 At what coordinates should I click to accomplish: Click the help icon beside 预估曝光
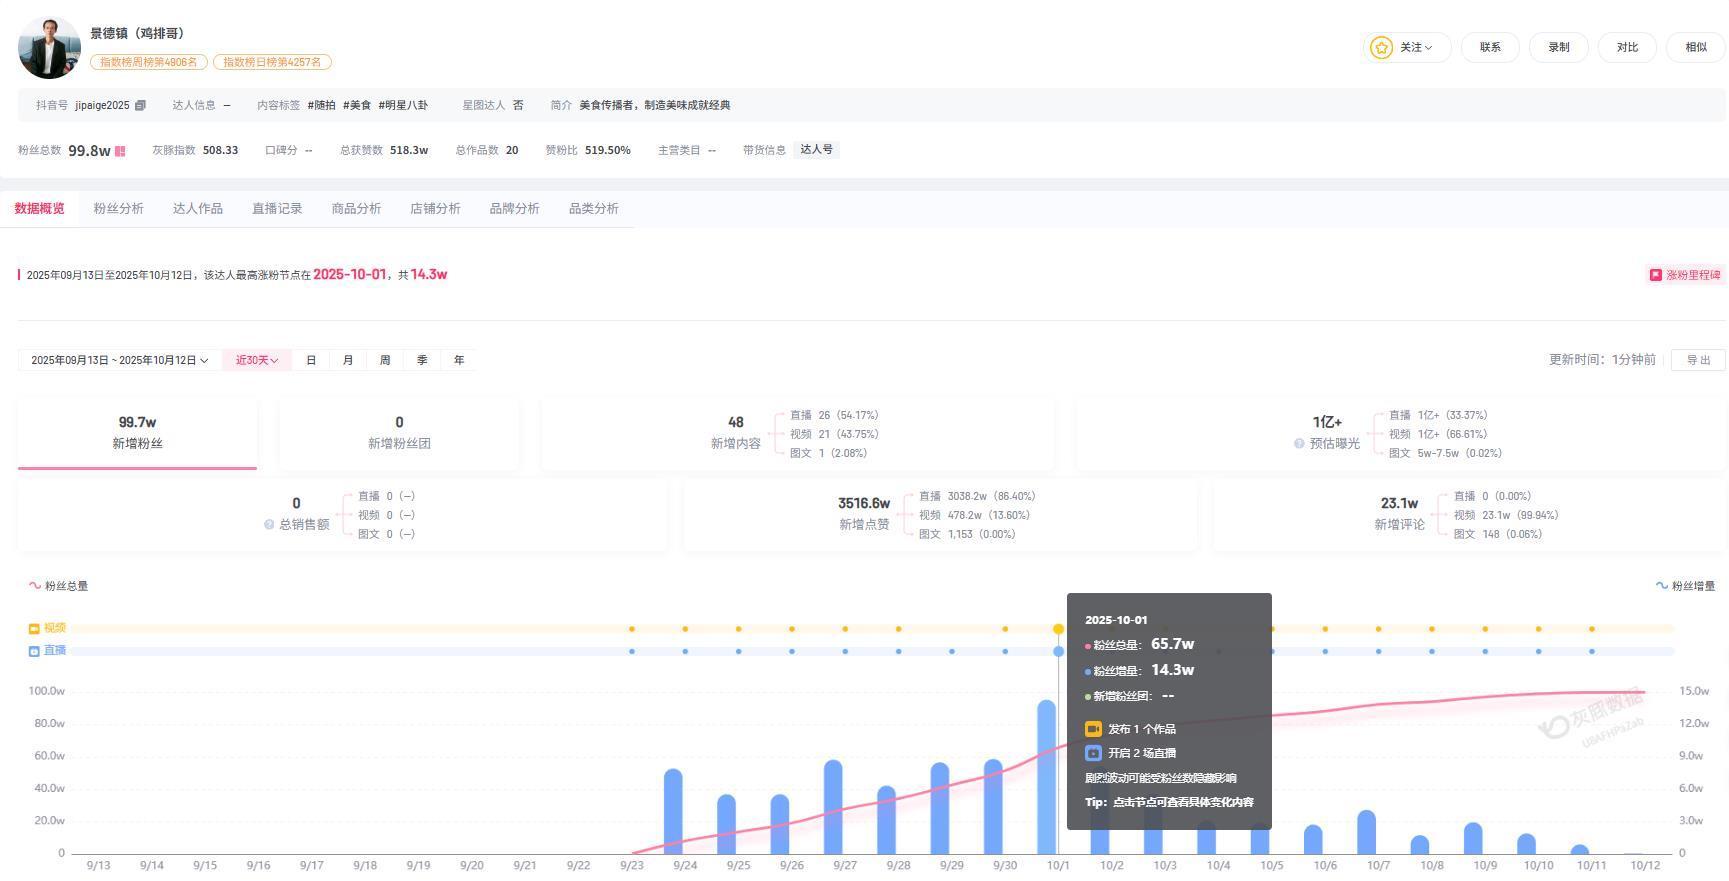[1299, 443]
